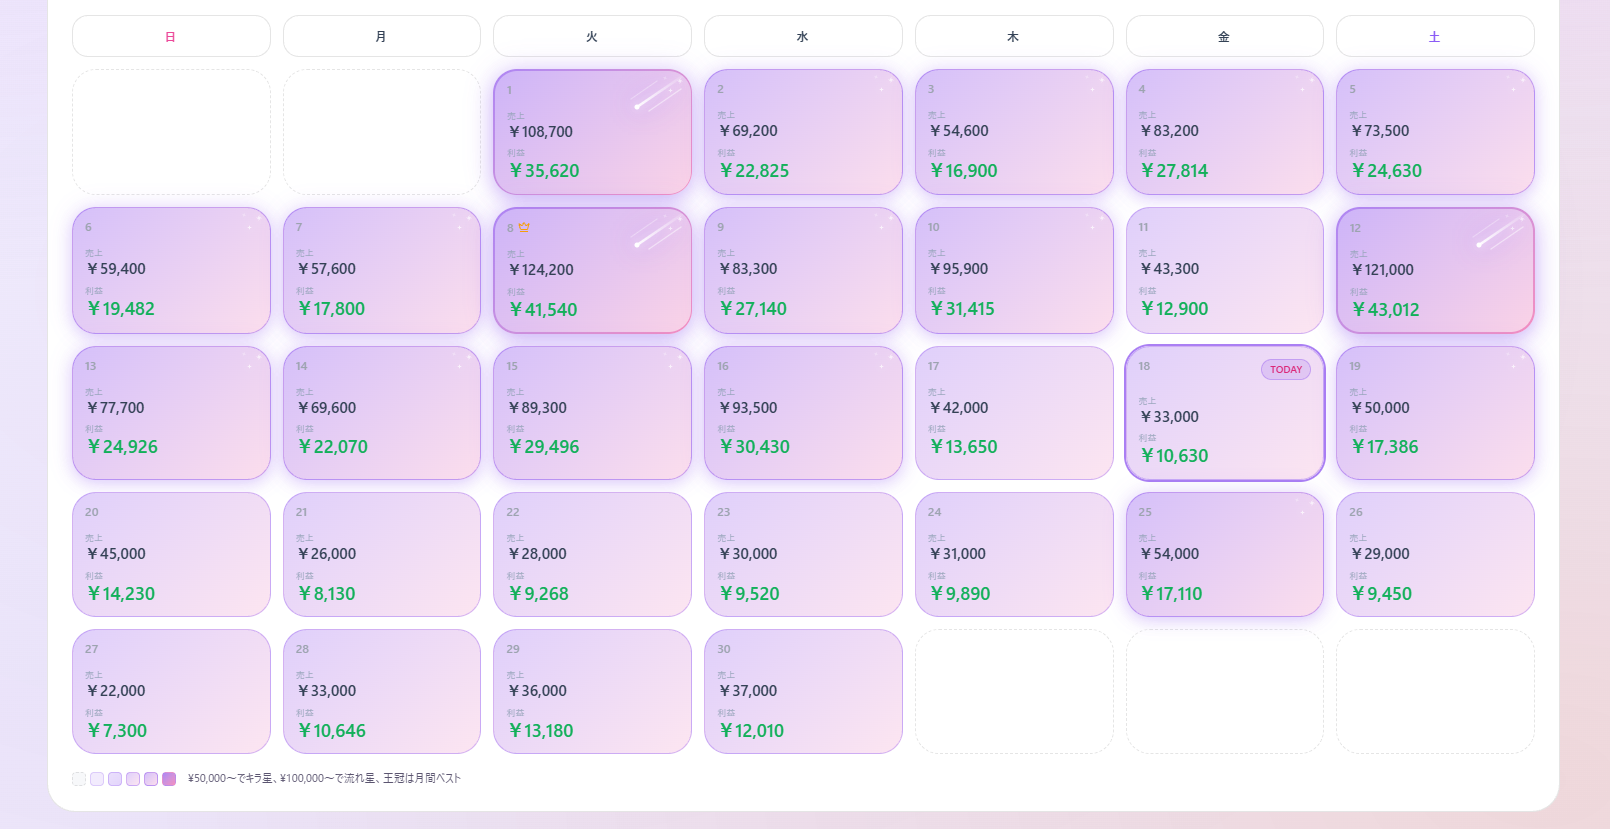This screenshot has height=829, width=1610.
Task: Click the sales value ¥42,000 on day 17
Action: click(959, 408)
